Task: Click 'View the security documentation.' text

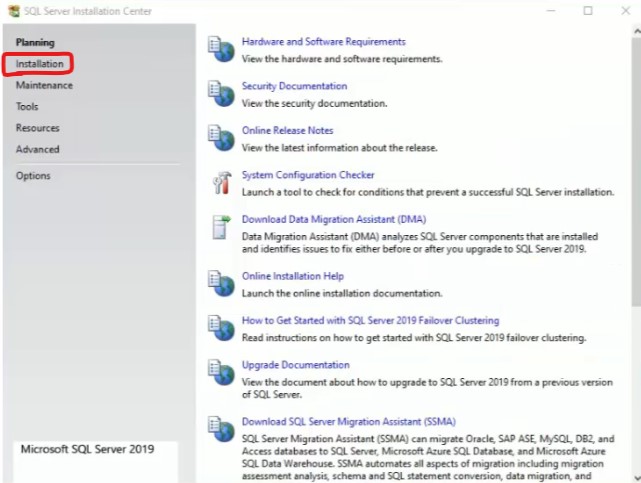Action: [314, 103]
